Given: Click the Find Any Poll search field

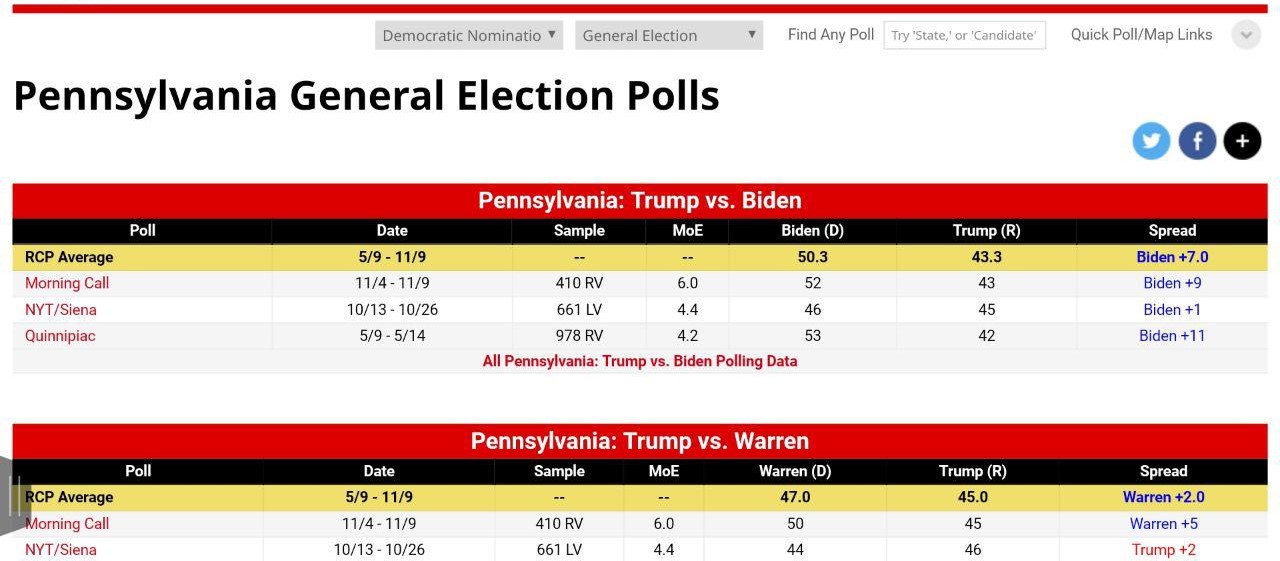Looking at the screenshot, I should (964, 35).
